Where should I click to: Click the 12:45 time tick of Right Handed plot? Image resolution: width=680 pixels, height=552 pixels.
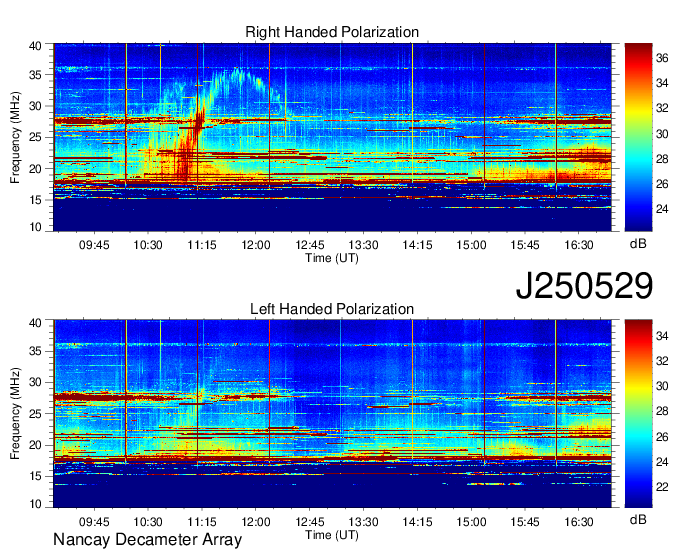pyautogui.click(x=310, y=245)
